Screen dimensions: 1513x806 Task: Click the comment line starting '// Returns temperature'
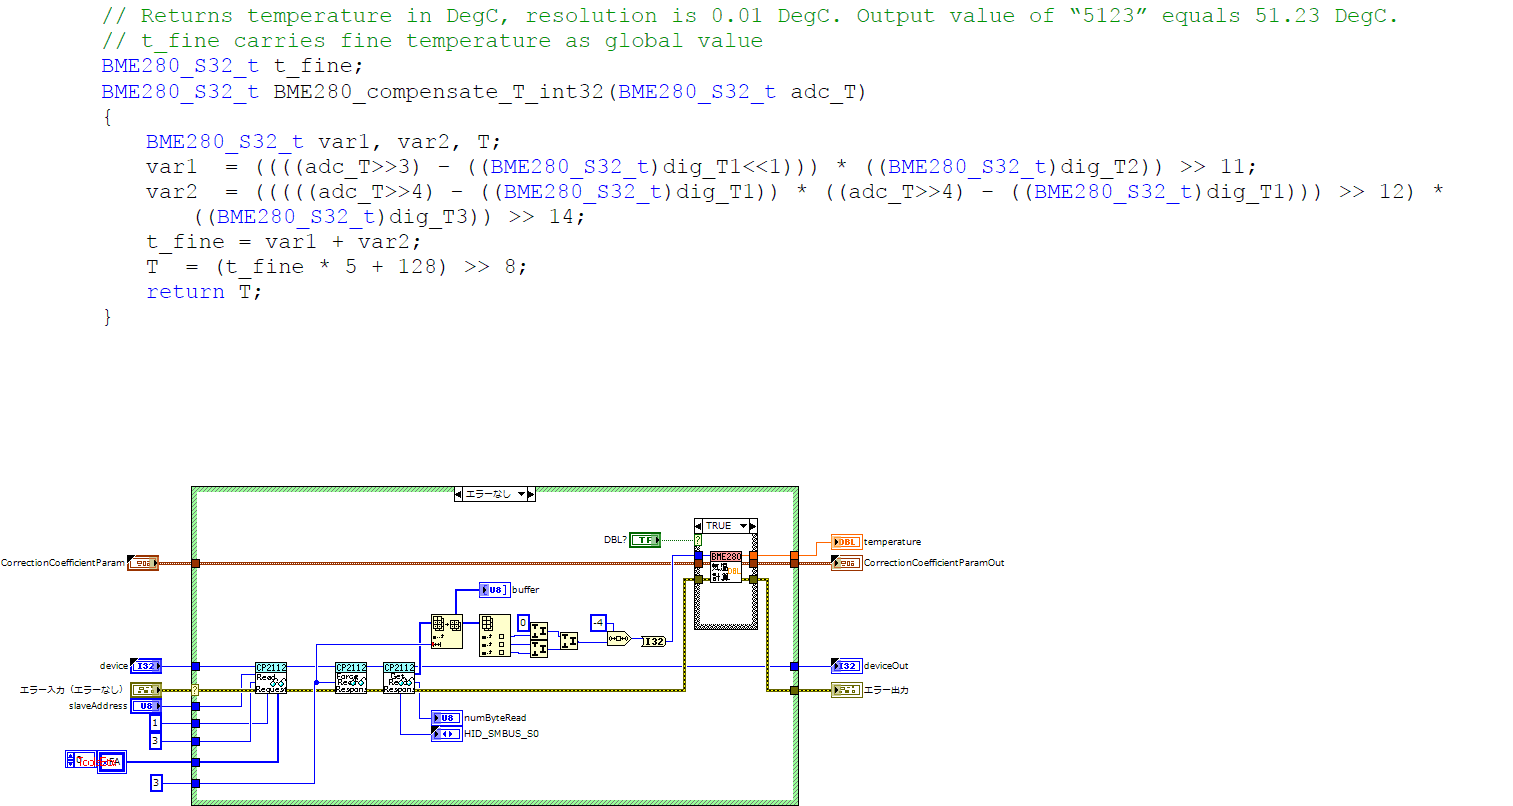749,16
